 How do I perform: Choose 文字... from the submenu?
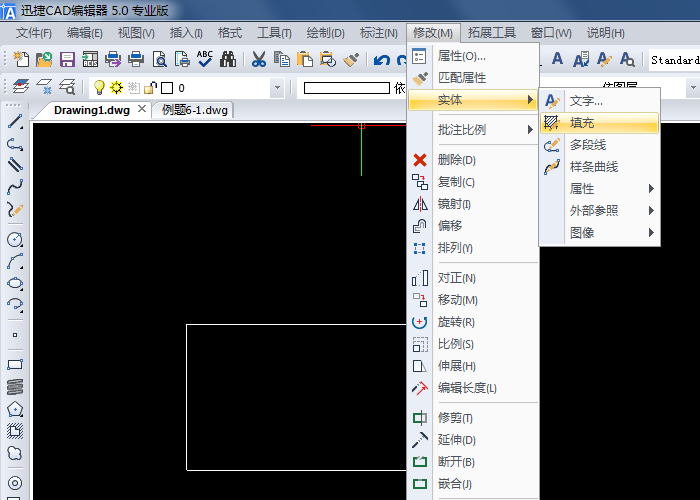599,101
